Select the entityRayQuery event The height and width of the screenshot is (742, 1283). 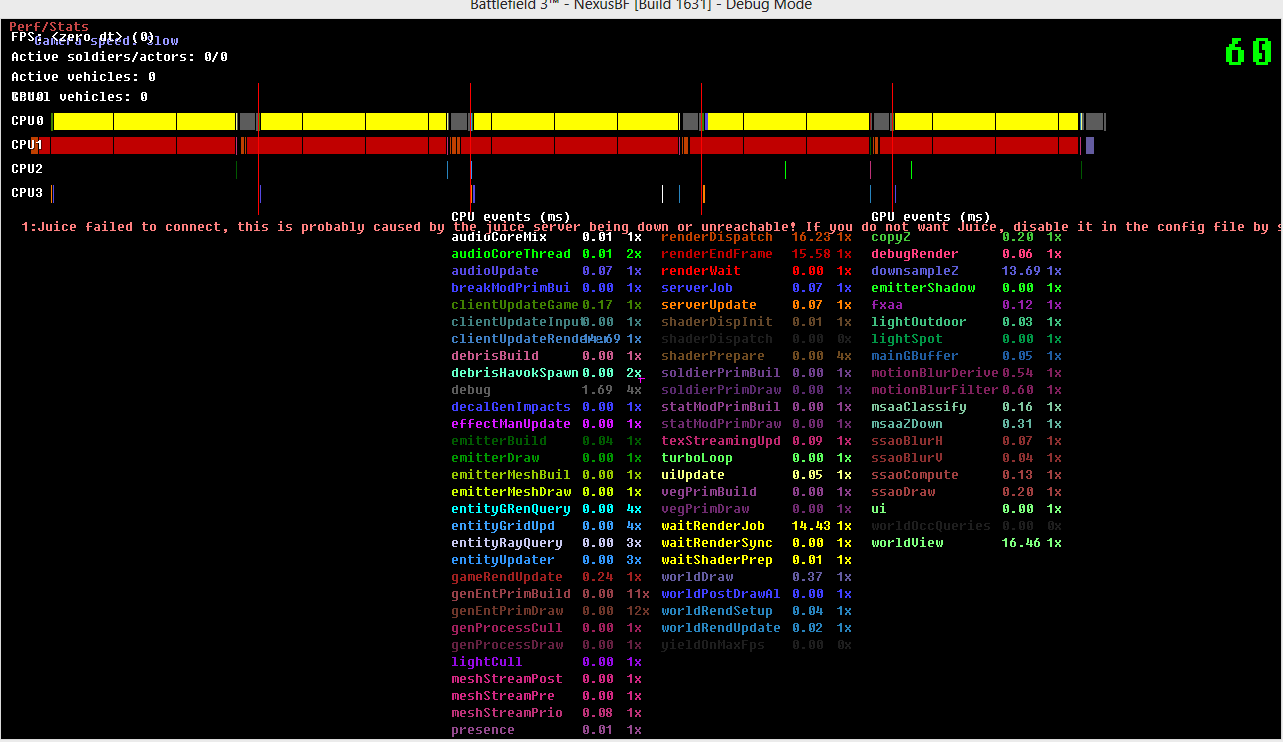click(546, 543)
